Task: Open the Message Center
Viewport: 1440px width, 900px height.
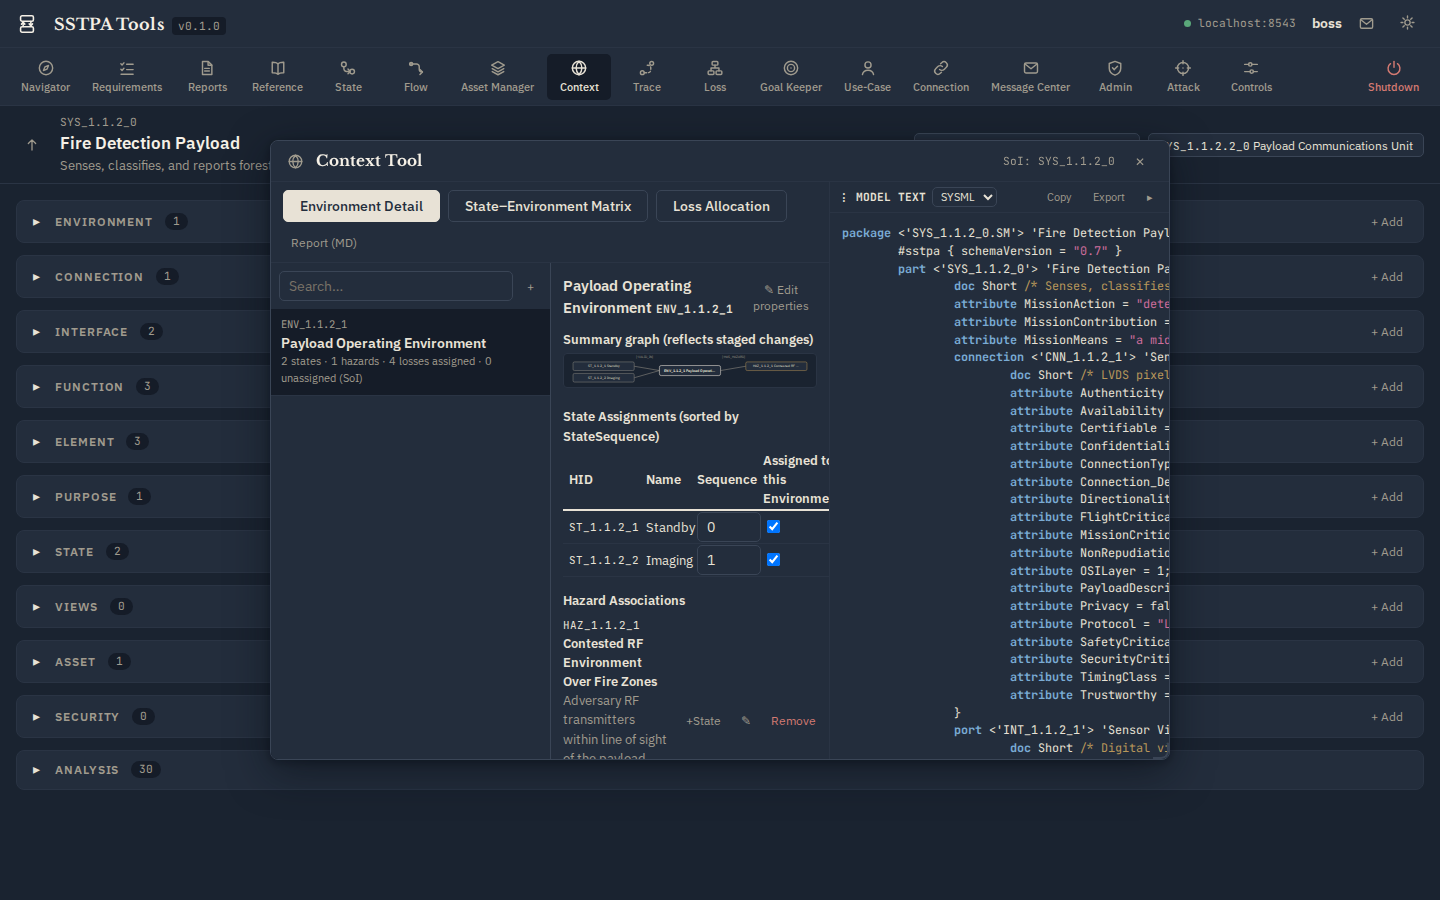Action: pos(1030,77)
